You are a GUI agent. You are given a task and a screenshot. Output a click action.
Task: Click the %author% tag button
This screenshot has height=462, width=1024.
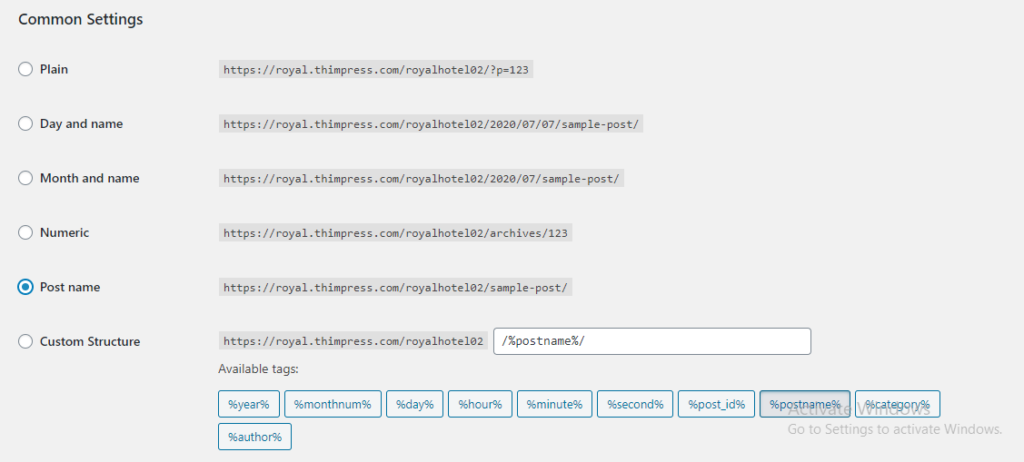(254, 437)
